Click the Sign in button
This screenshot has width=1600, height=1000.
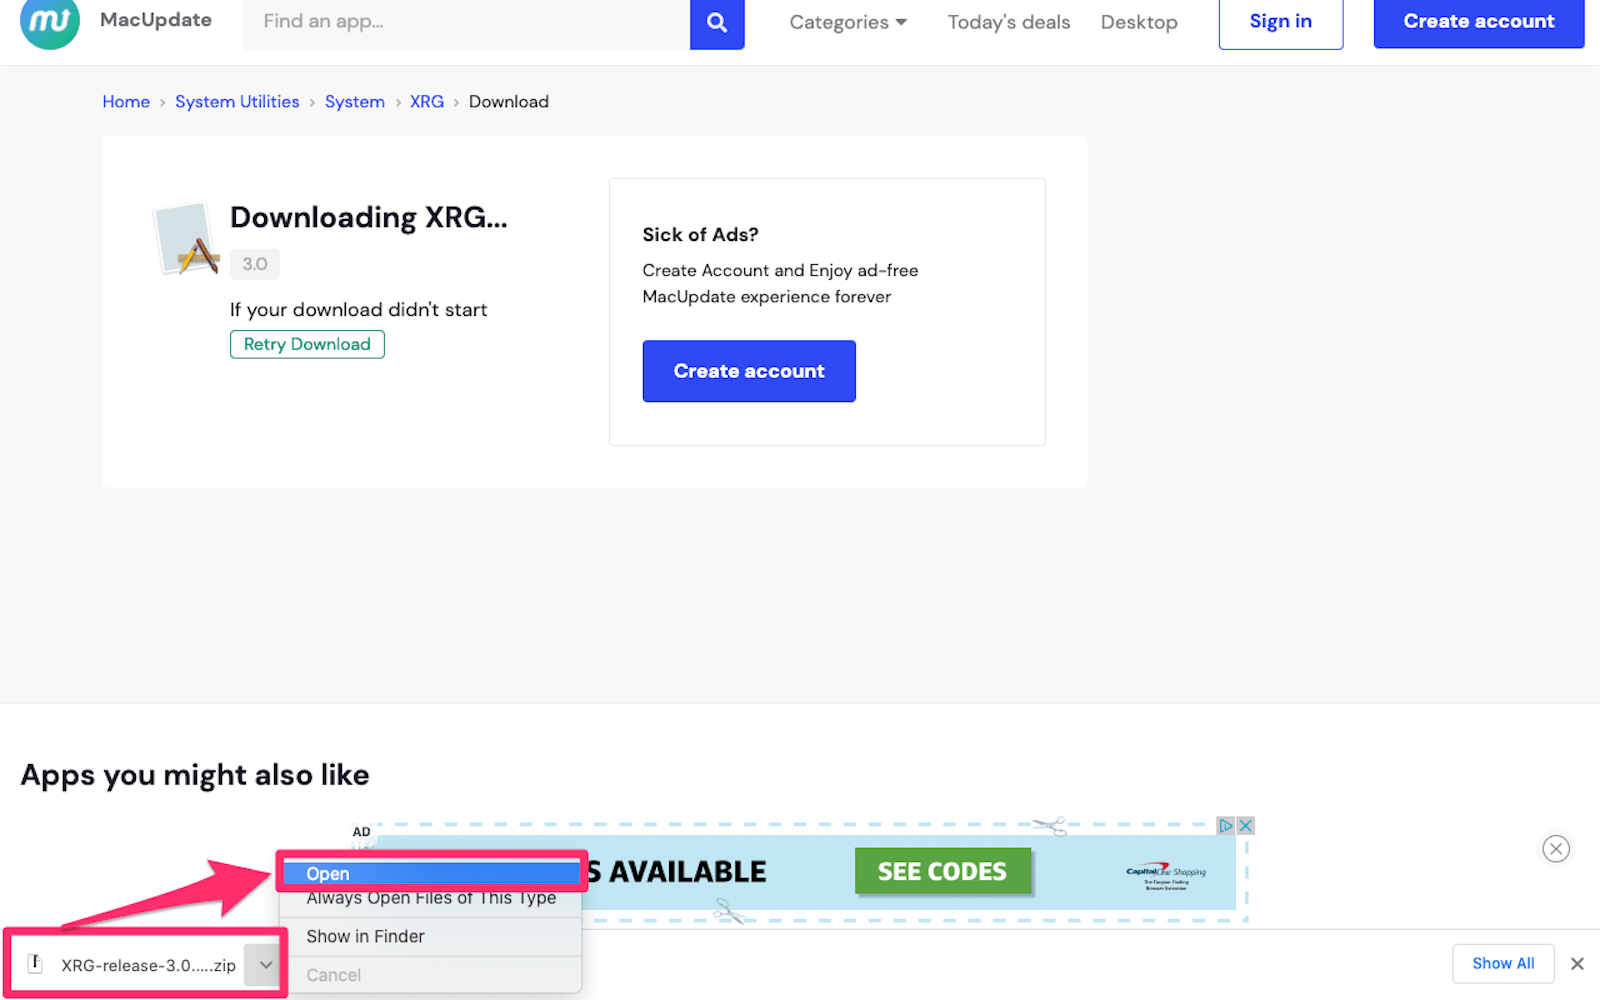1281,22
